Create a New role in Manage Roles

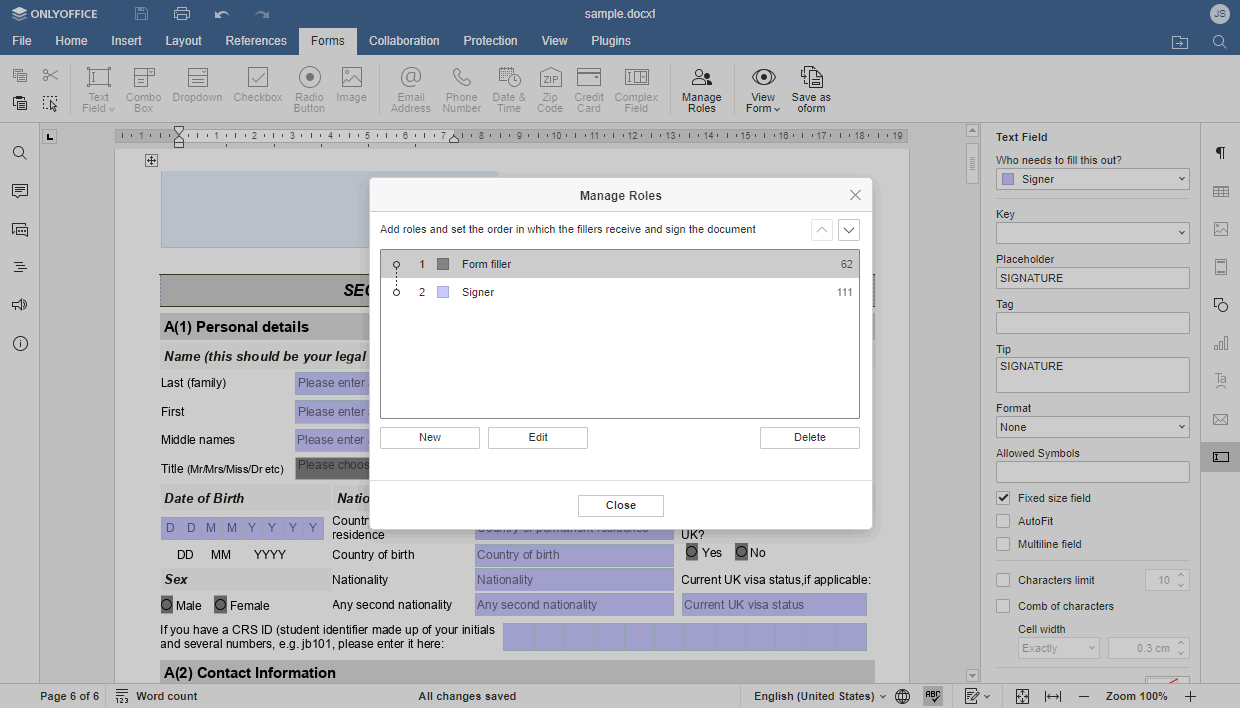click(x=430, y=437)
